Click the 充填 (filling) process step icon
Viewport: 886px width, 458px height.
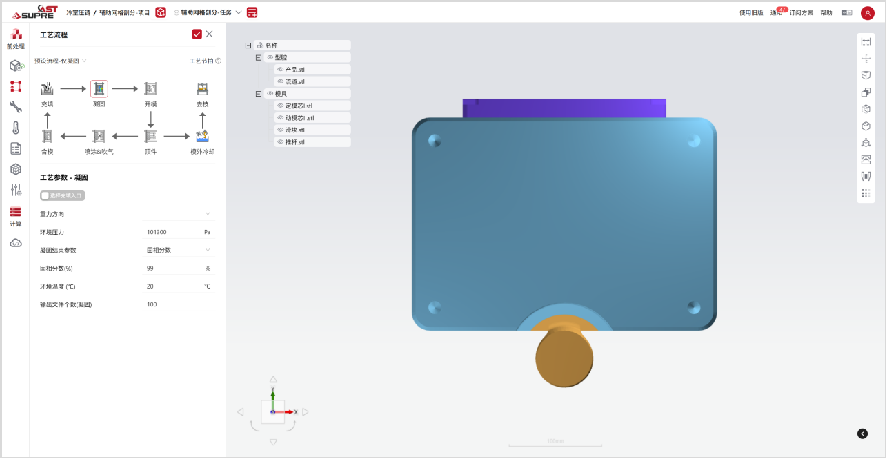click(47, 89)
